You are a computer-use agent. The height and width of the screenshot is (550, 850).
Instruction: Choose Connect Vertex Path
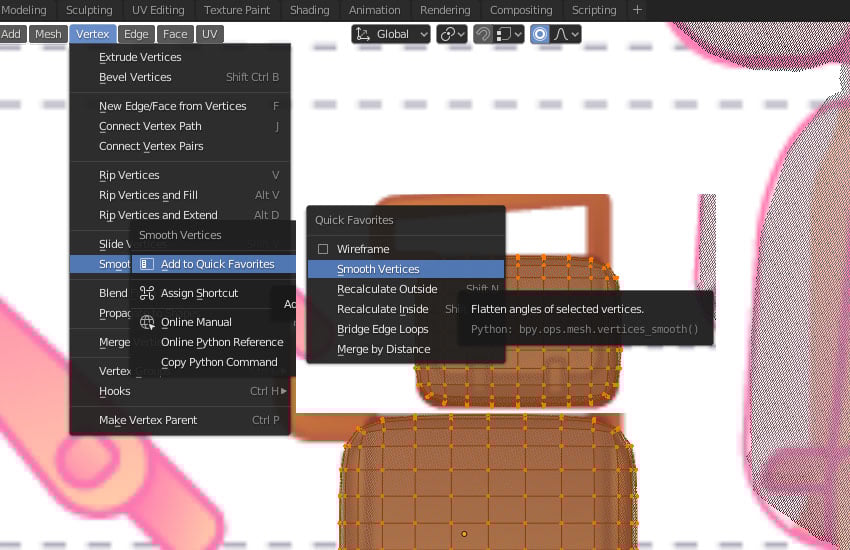[180, 126]
